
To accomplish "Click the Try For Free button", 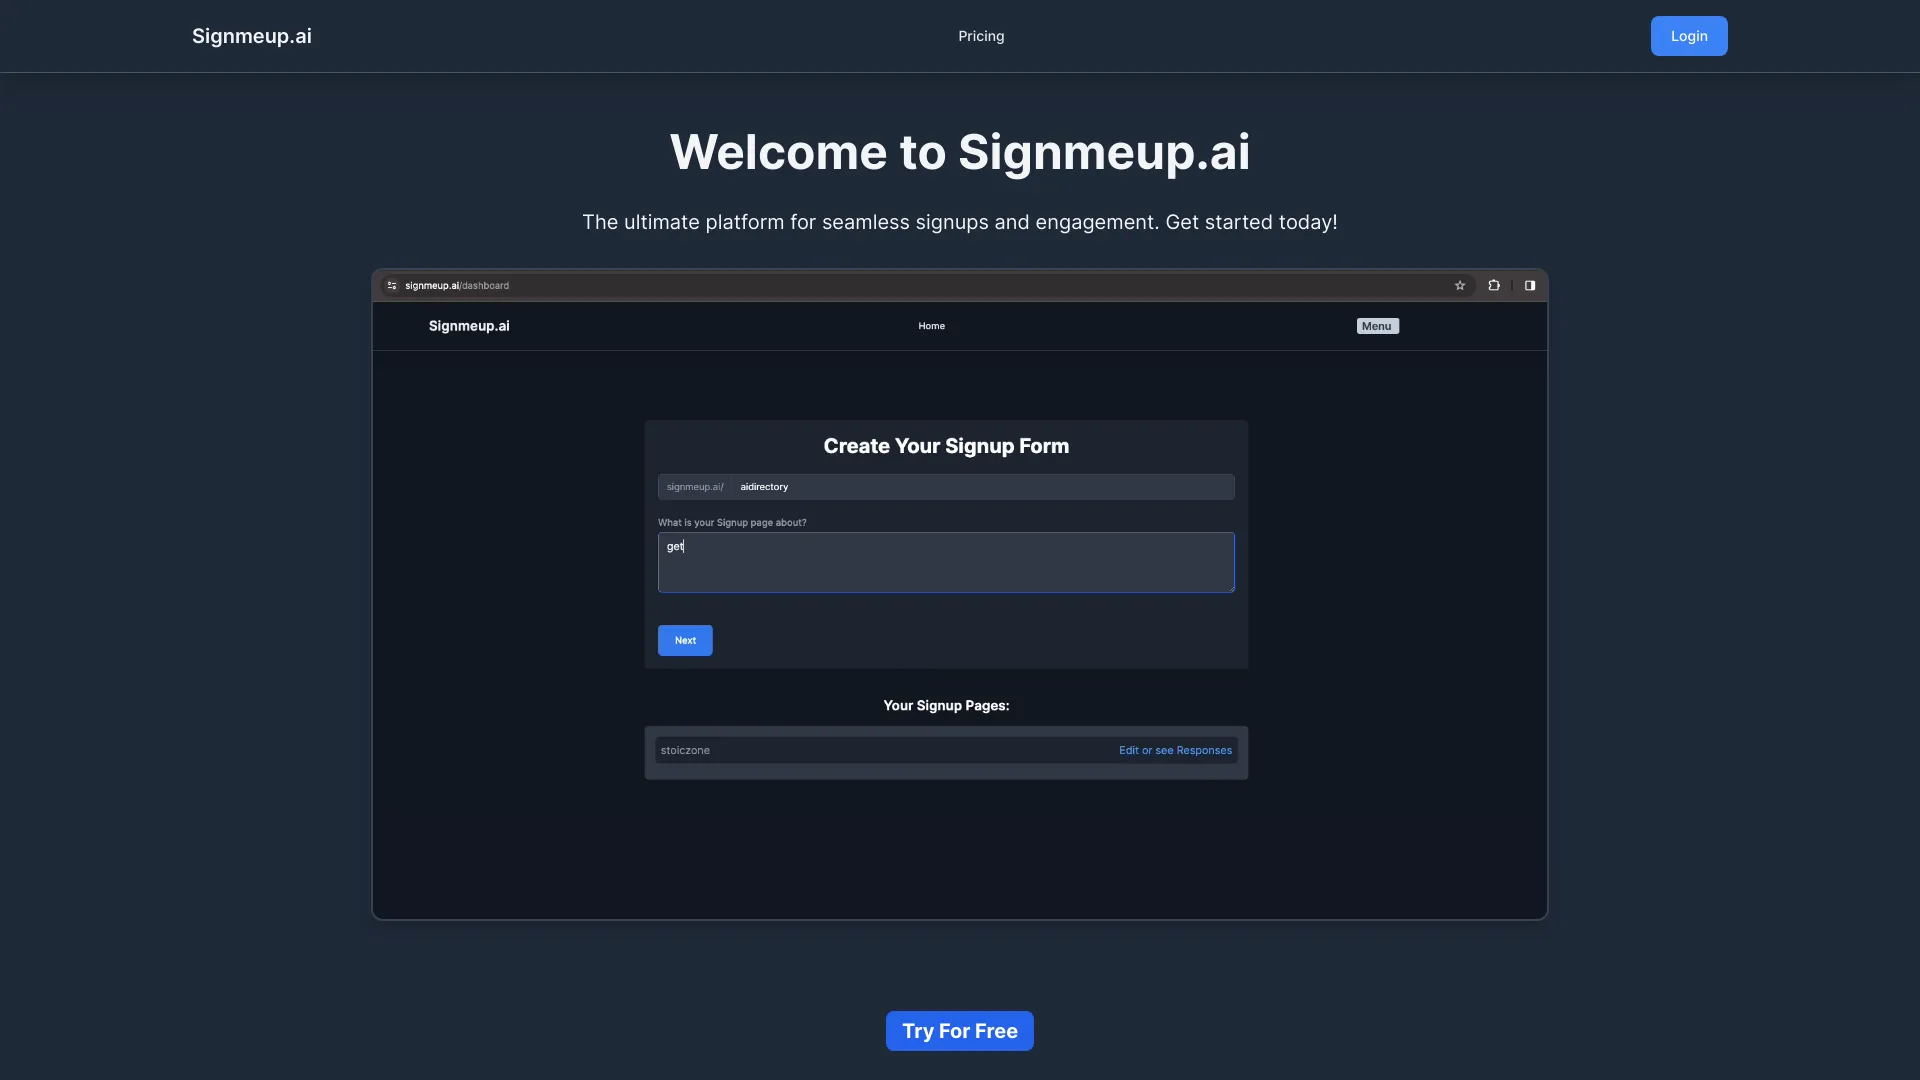I will (x=959, y=1030).
